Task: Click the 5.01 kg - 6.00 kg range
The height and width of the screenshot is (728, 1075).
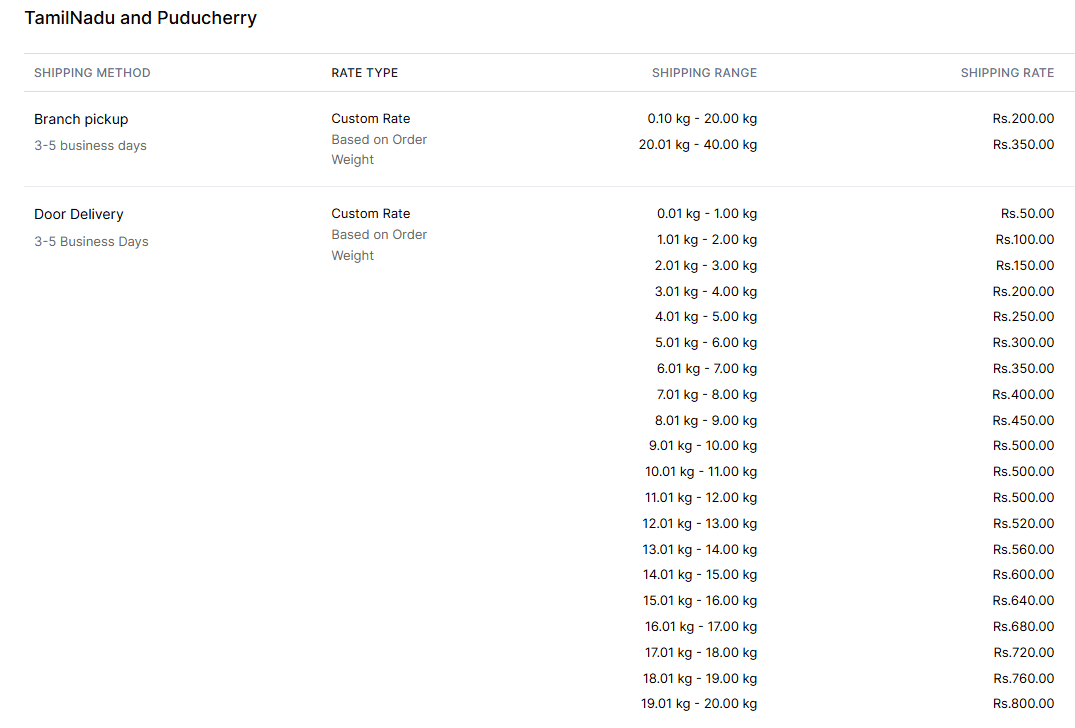Action: click(x=706, y=342)
